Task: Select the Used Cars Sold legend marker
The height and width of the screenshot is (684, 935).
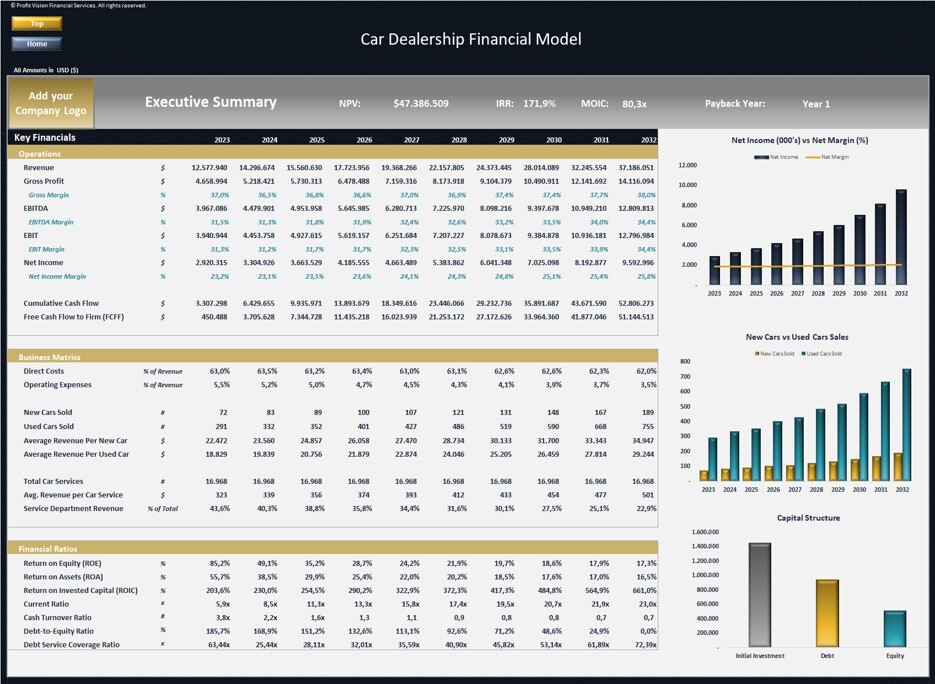Action: [804, 354]
